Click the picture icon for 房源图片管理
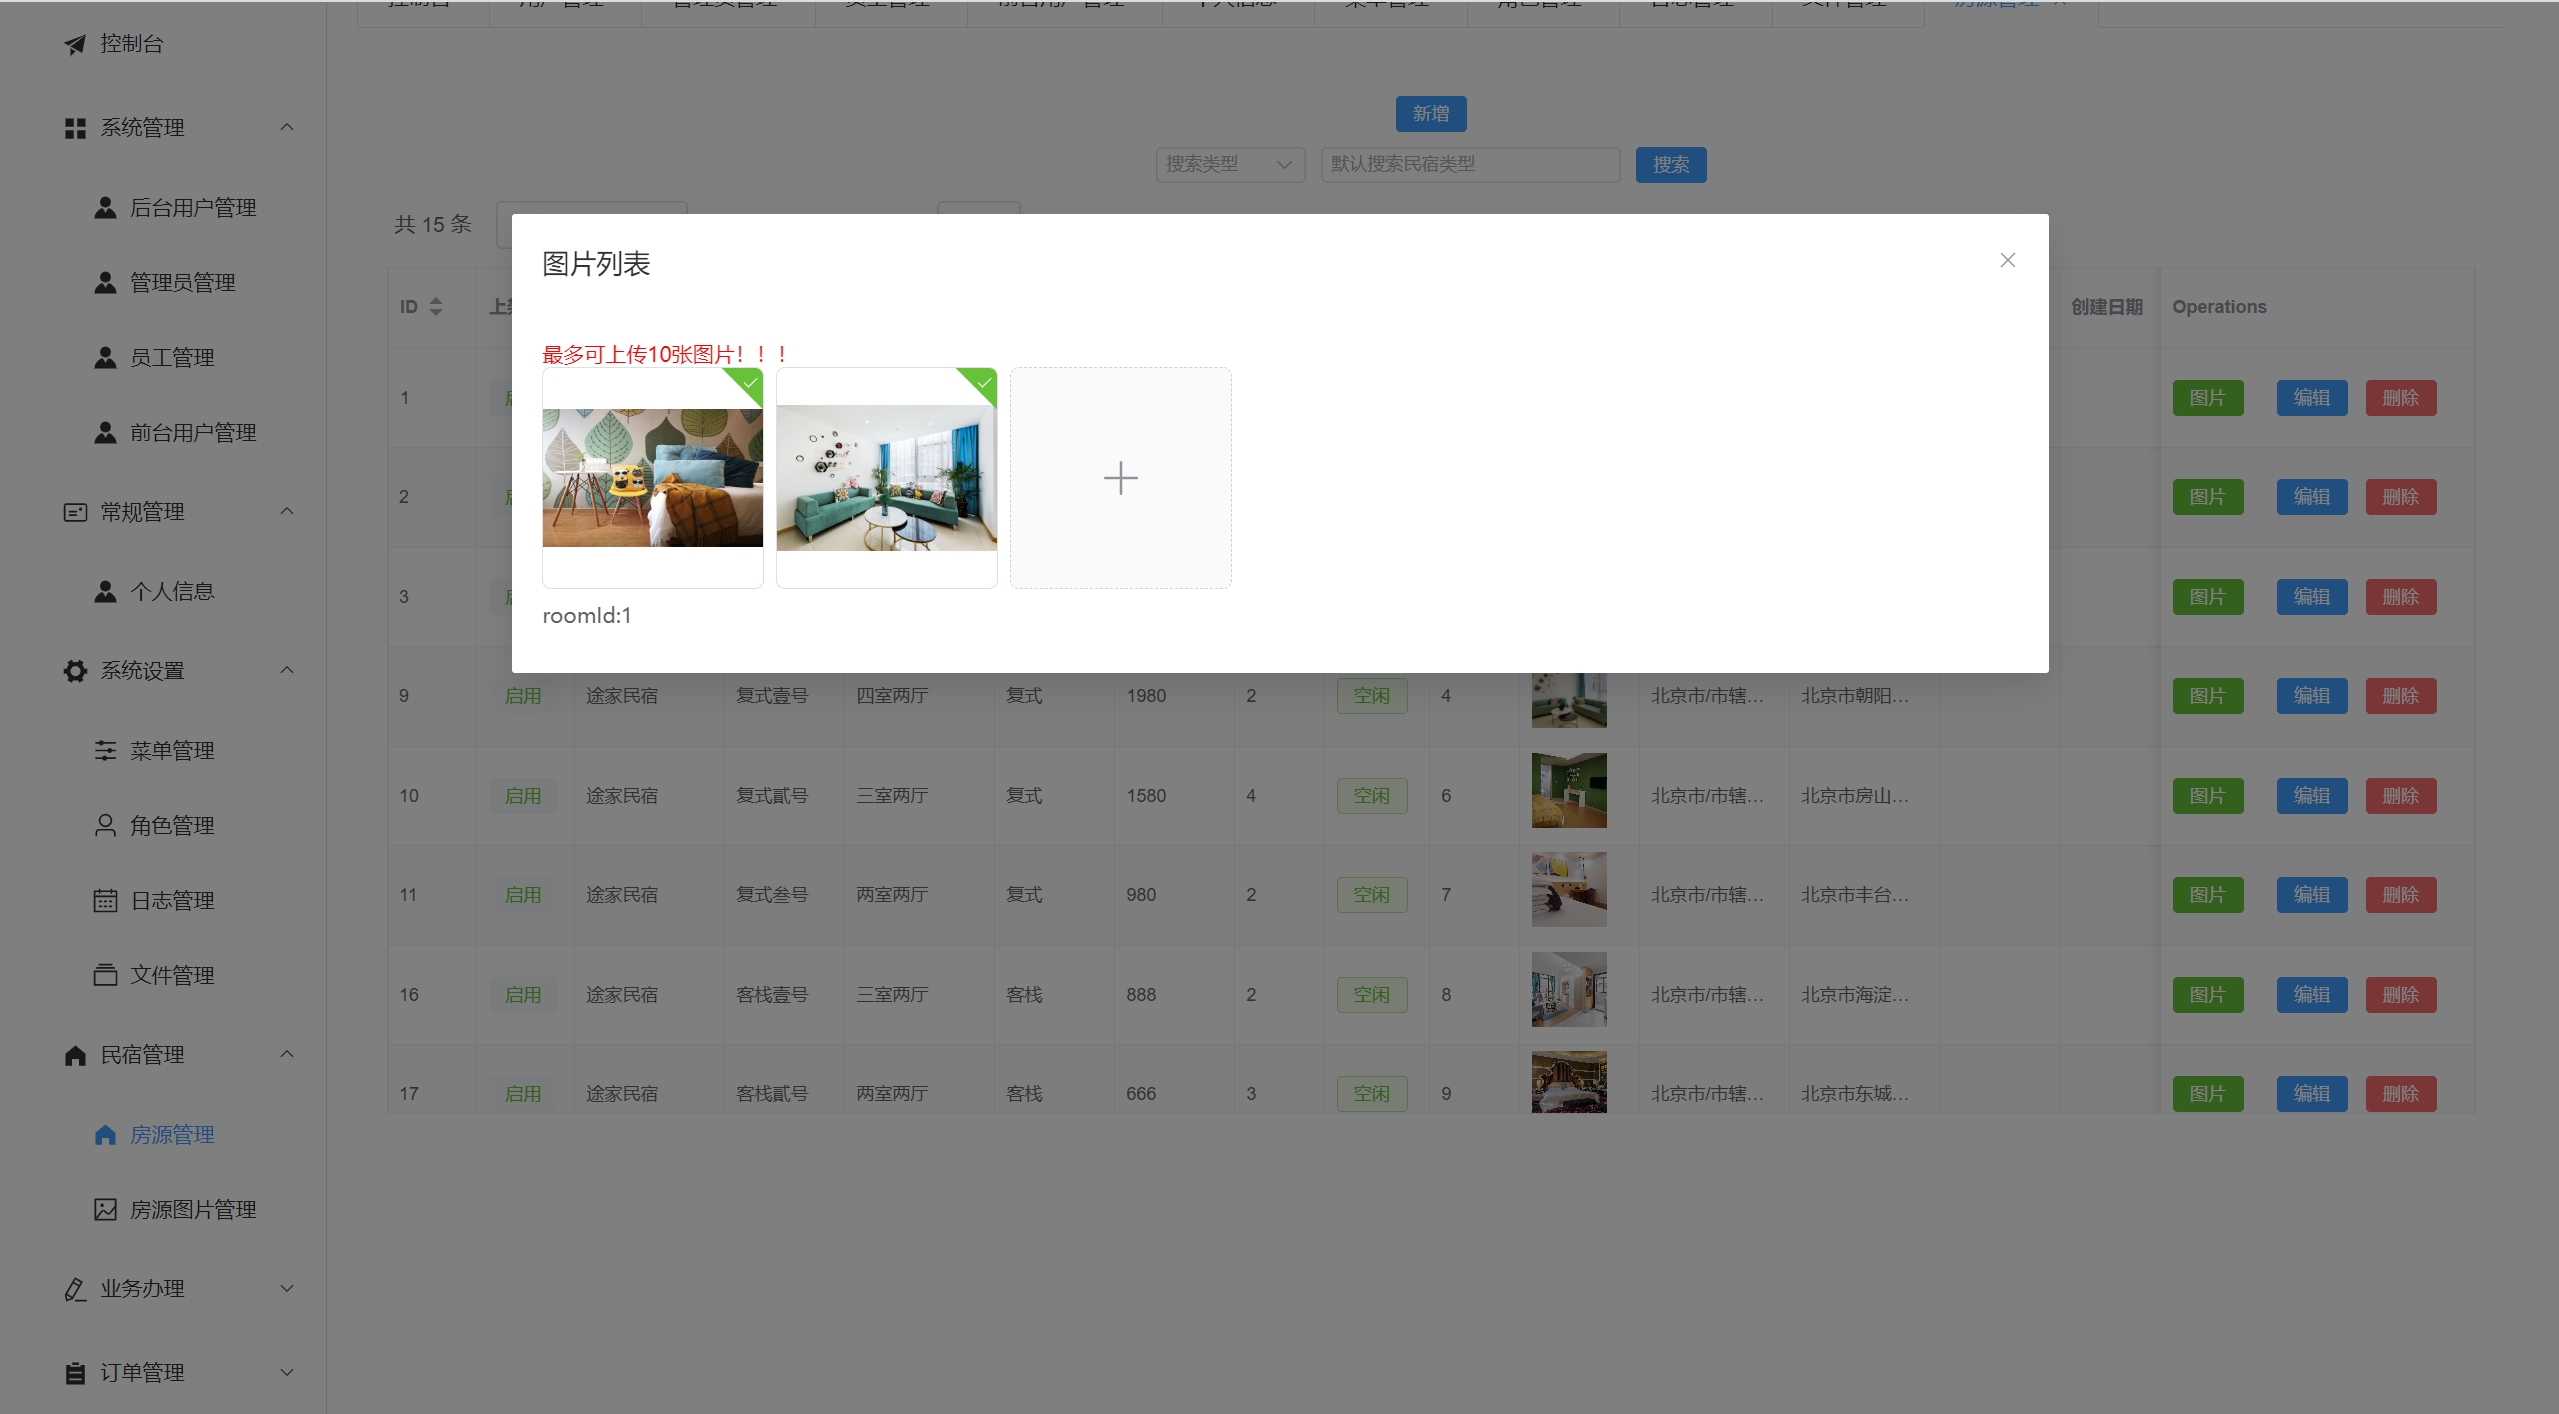The height and width of the screenshot is (1414, 2559). pyautogui.click(x=105, y=1209)
